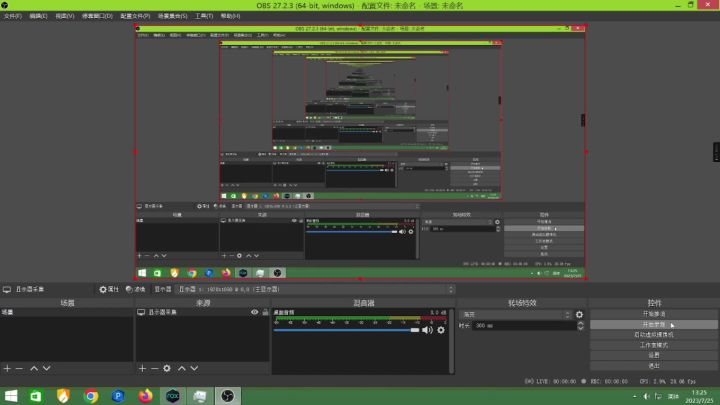The image size is (720, 405).
Task: Open the 文件(F) File menu
Action: [13, 16]
